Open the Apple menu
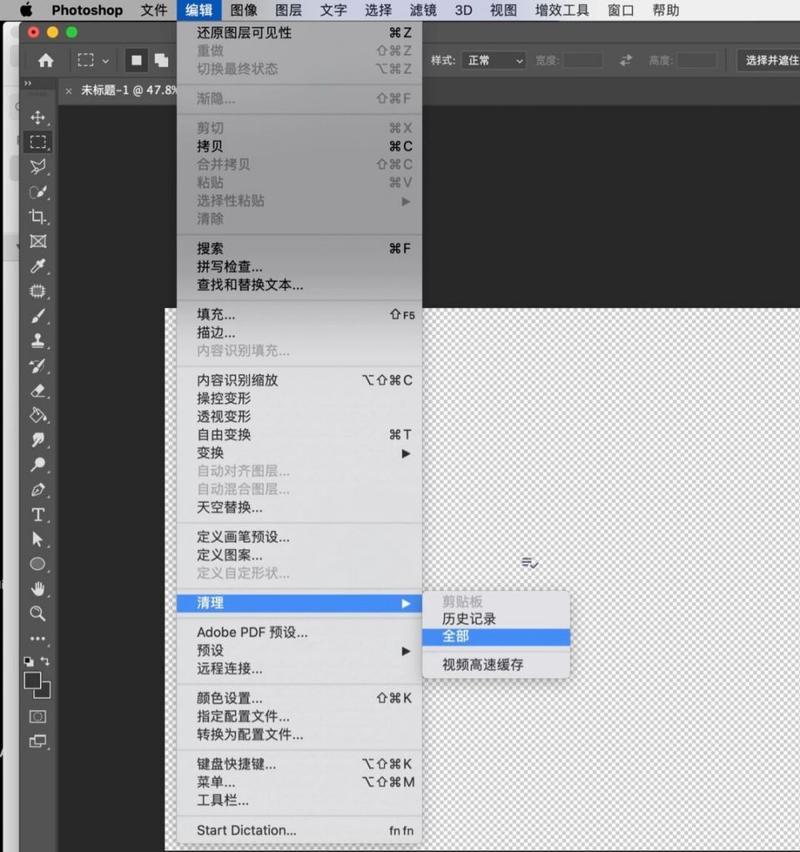Viewport: 800px width, 852px height. pos(26,10)
